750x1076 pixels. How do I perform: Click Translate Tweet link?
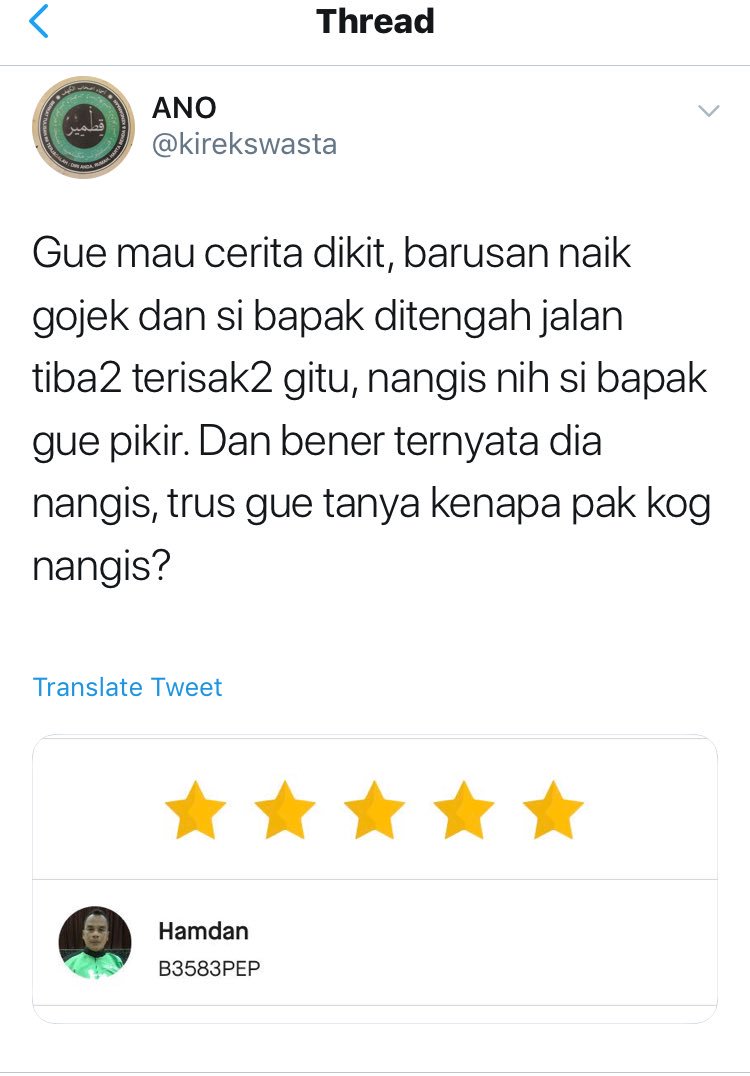coord(128,687)
